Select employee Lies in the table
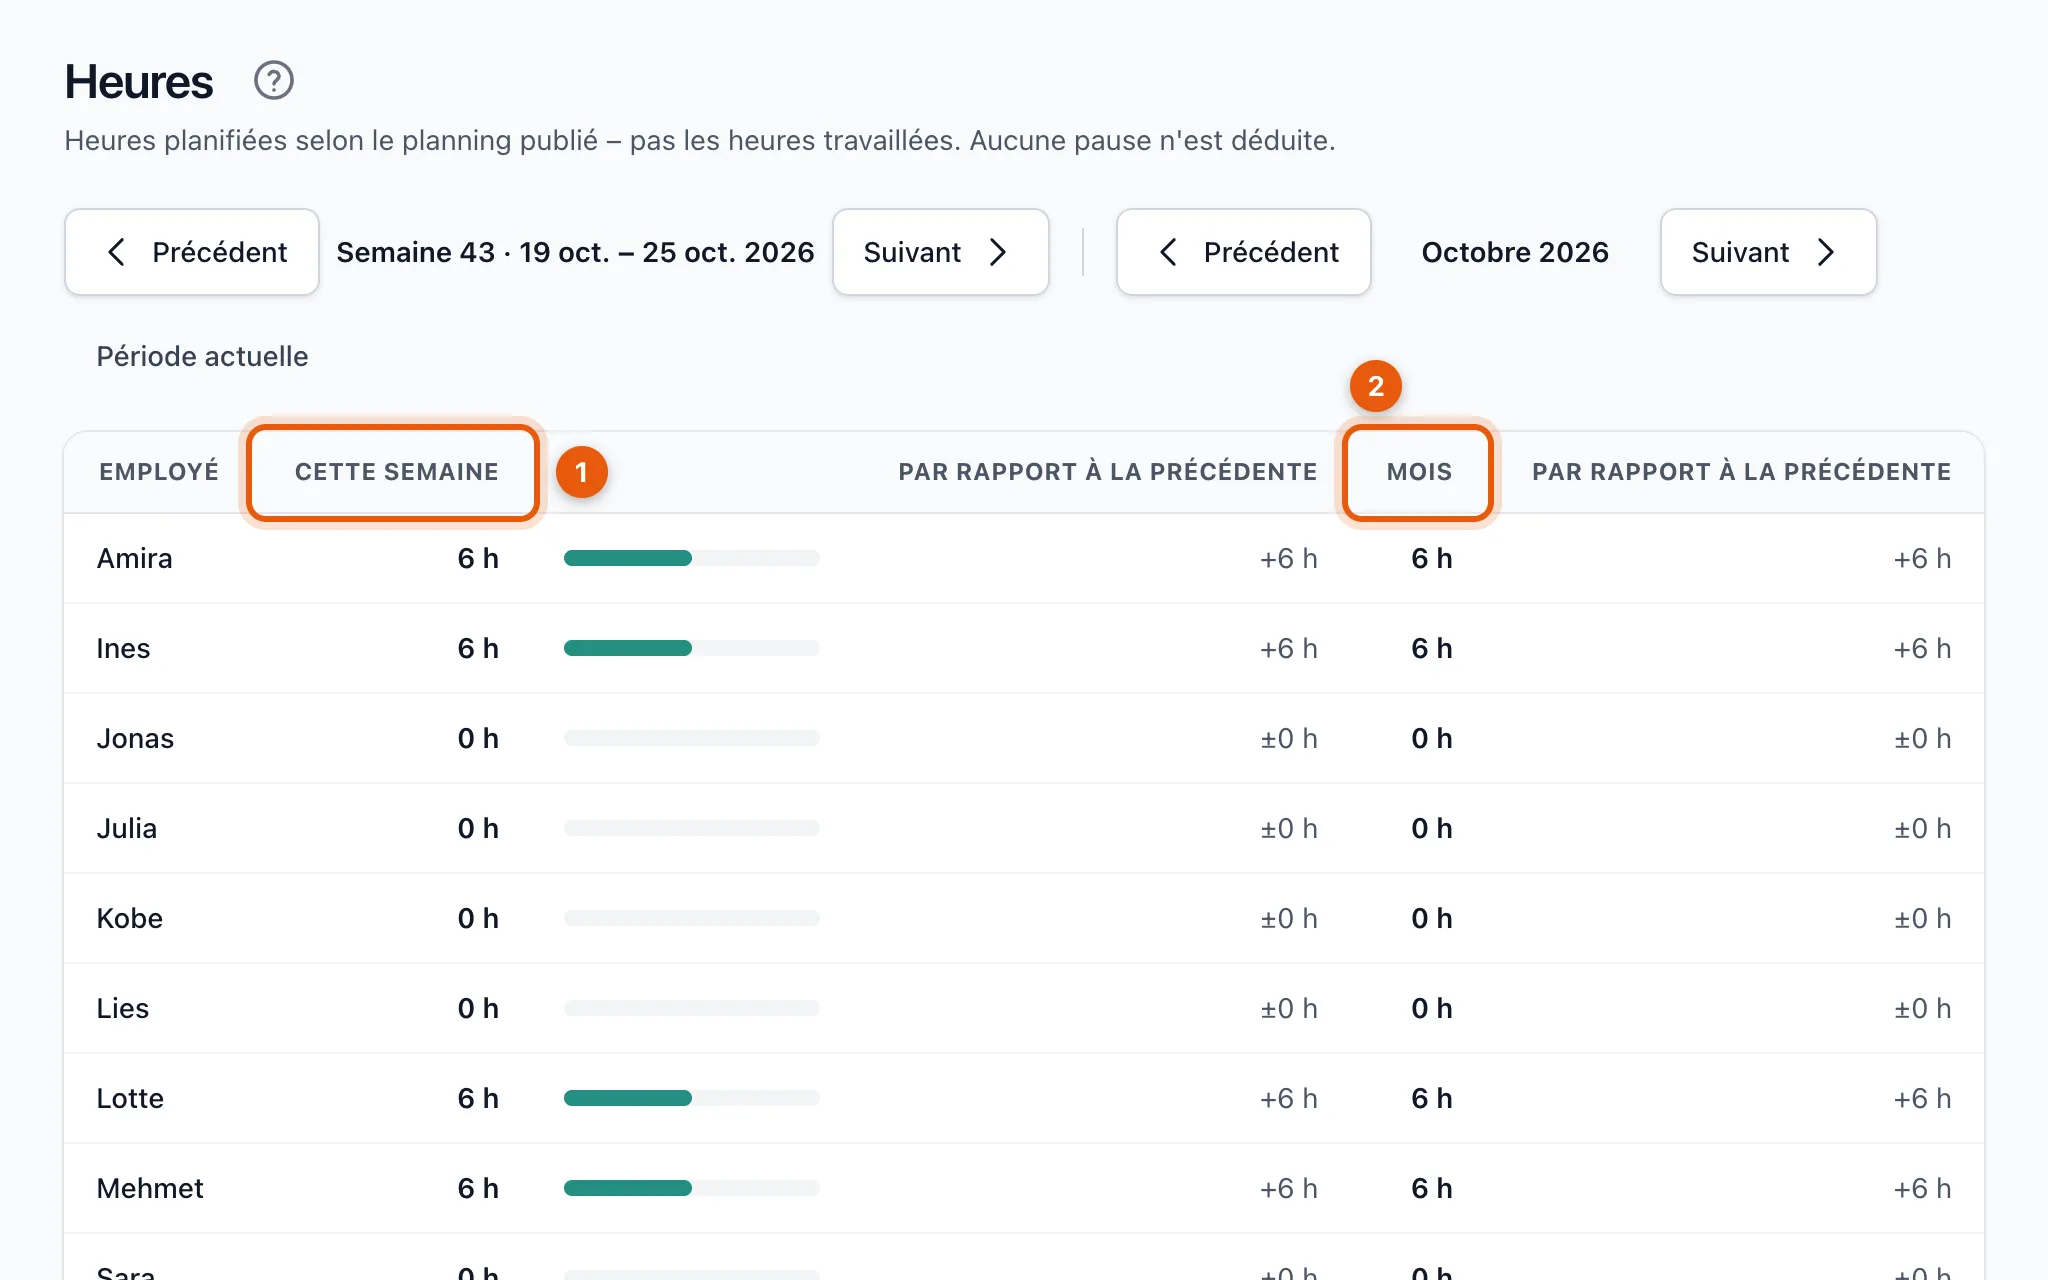This screenshot has height=1280, width=2048. pos(122,1008)
